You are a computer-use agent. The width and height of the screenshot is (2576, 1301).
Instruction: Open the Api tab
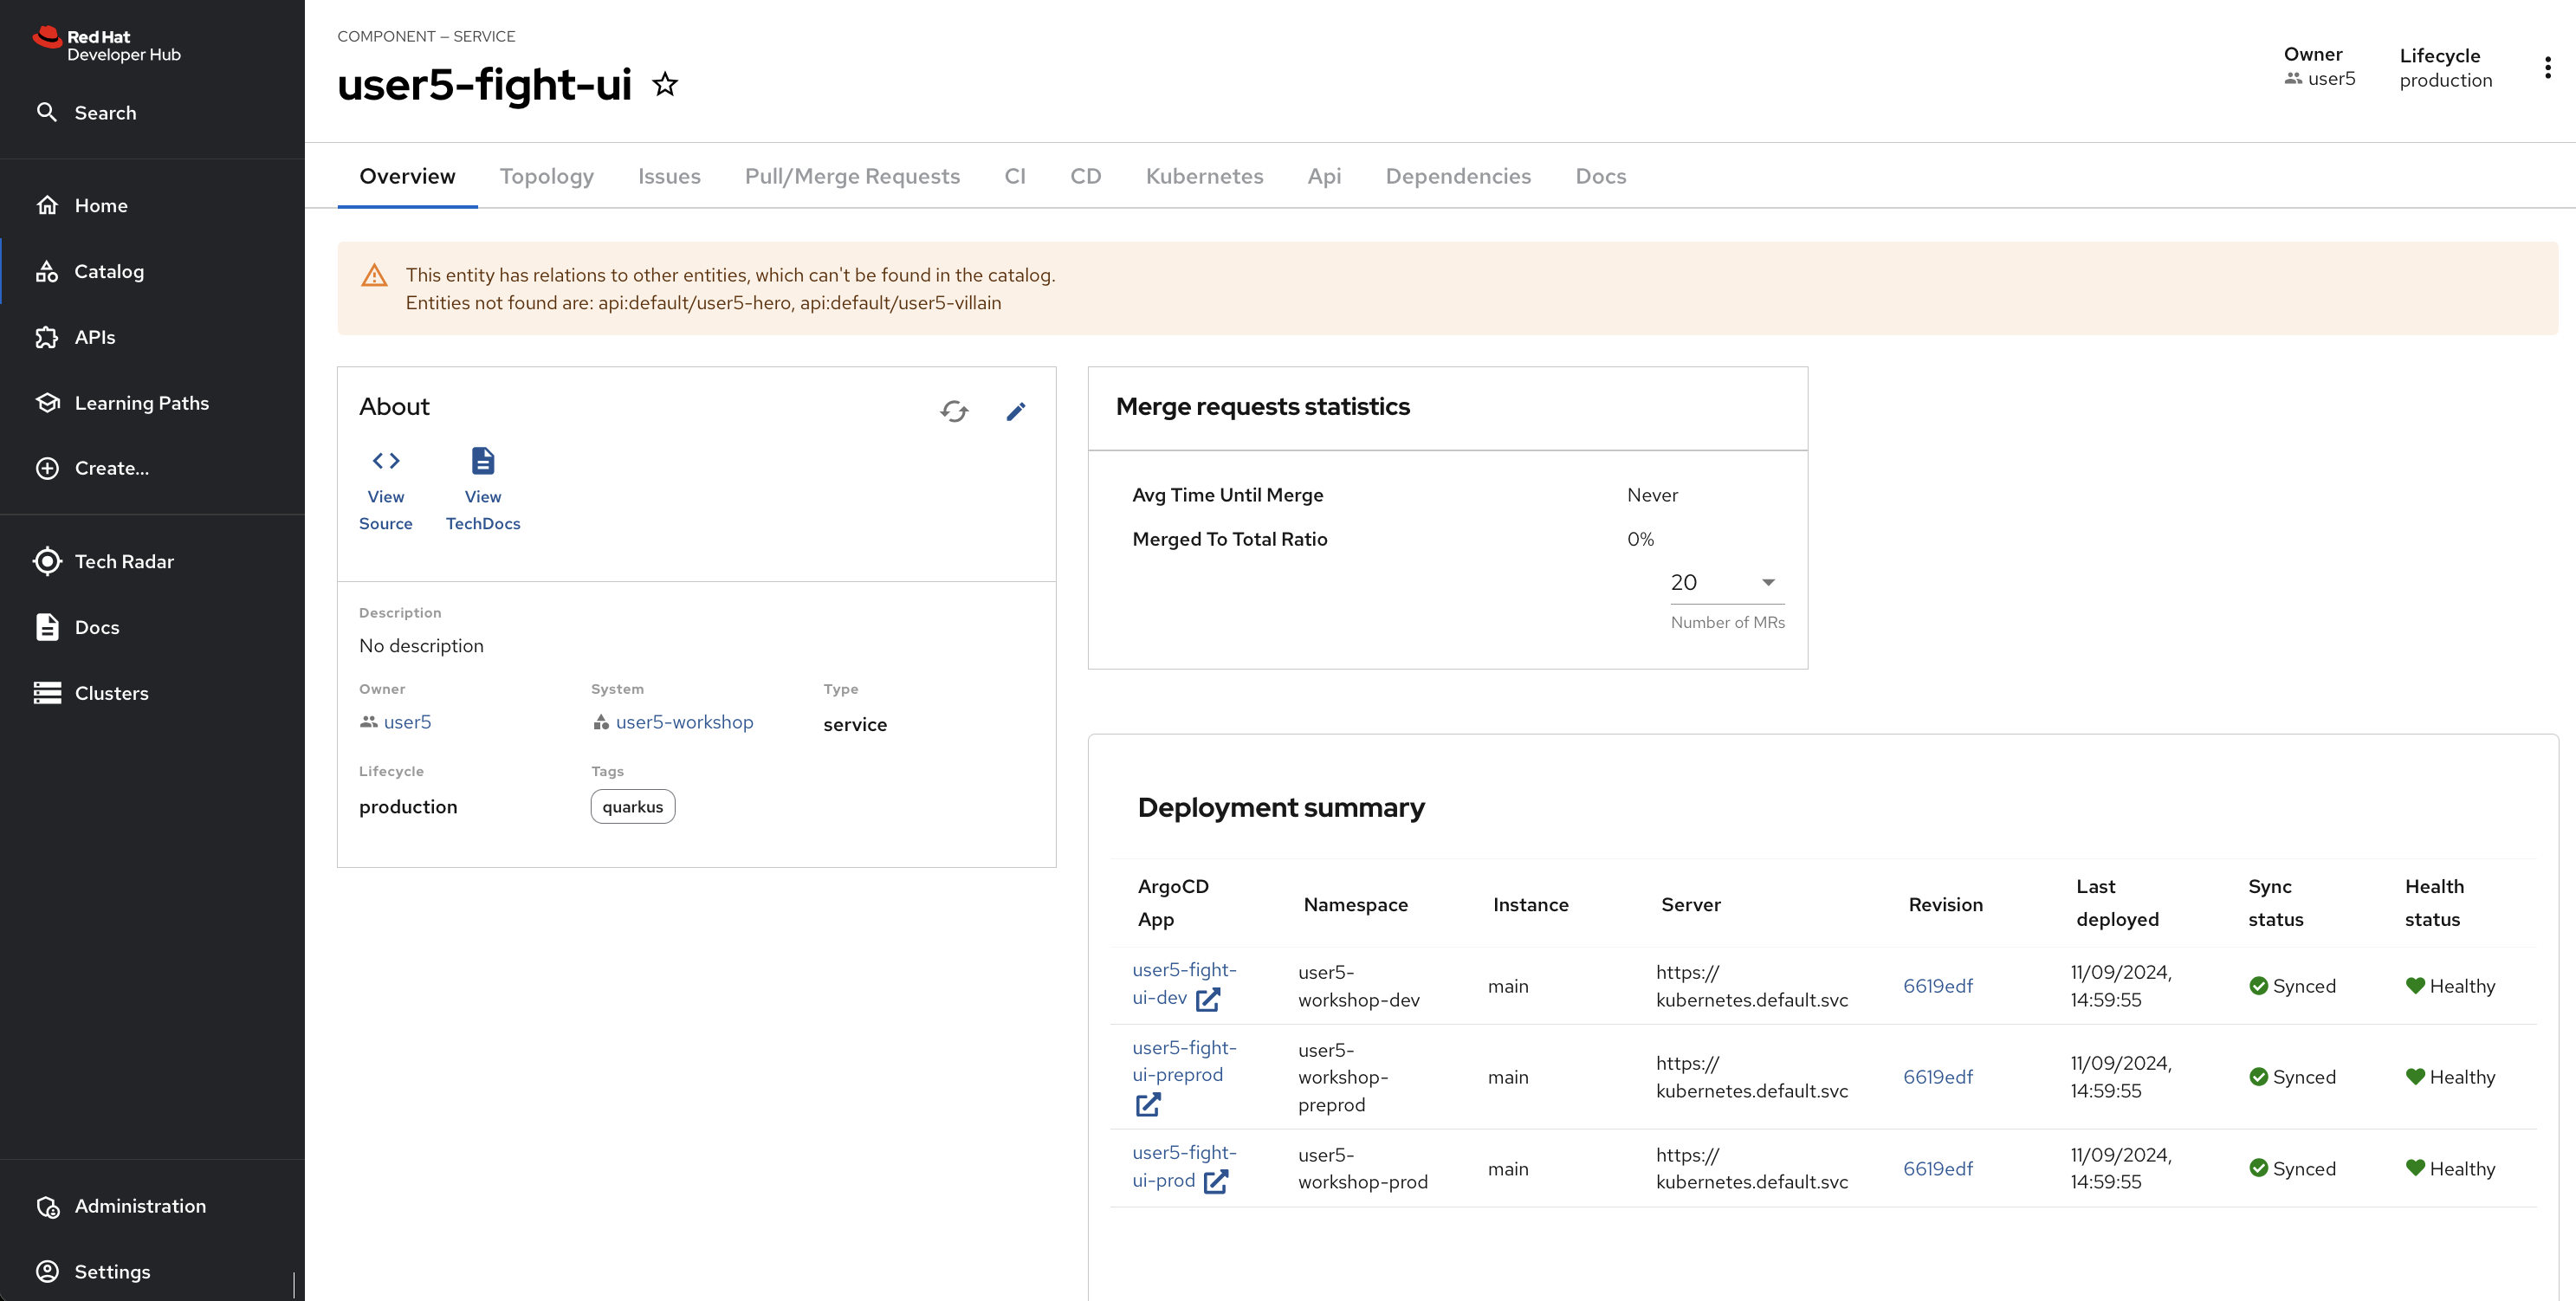[x=1324, y=176]
